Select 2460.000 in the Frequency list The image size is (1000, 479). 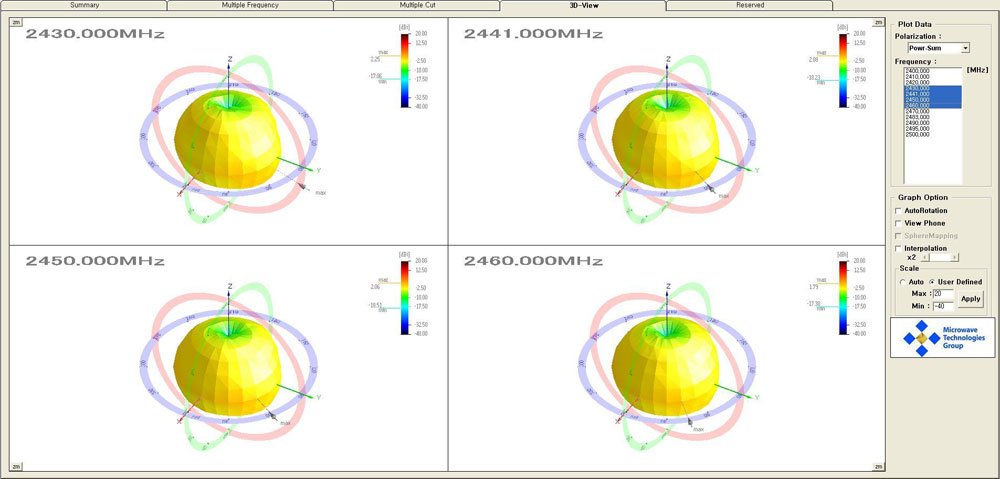point(934,105)
